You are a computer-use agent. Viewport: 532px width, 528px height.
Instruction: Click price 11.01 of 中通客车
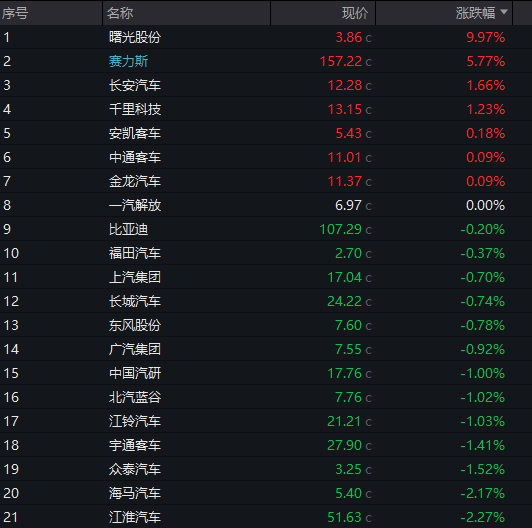click(345, 157)
